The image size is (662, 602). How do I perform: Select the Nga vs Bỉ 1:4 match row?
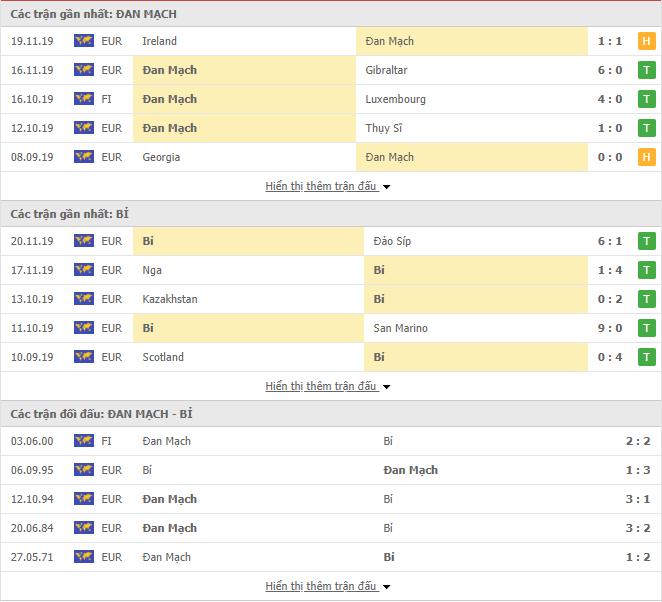pos(331,270)
